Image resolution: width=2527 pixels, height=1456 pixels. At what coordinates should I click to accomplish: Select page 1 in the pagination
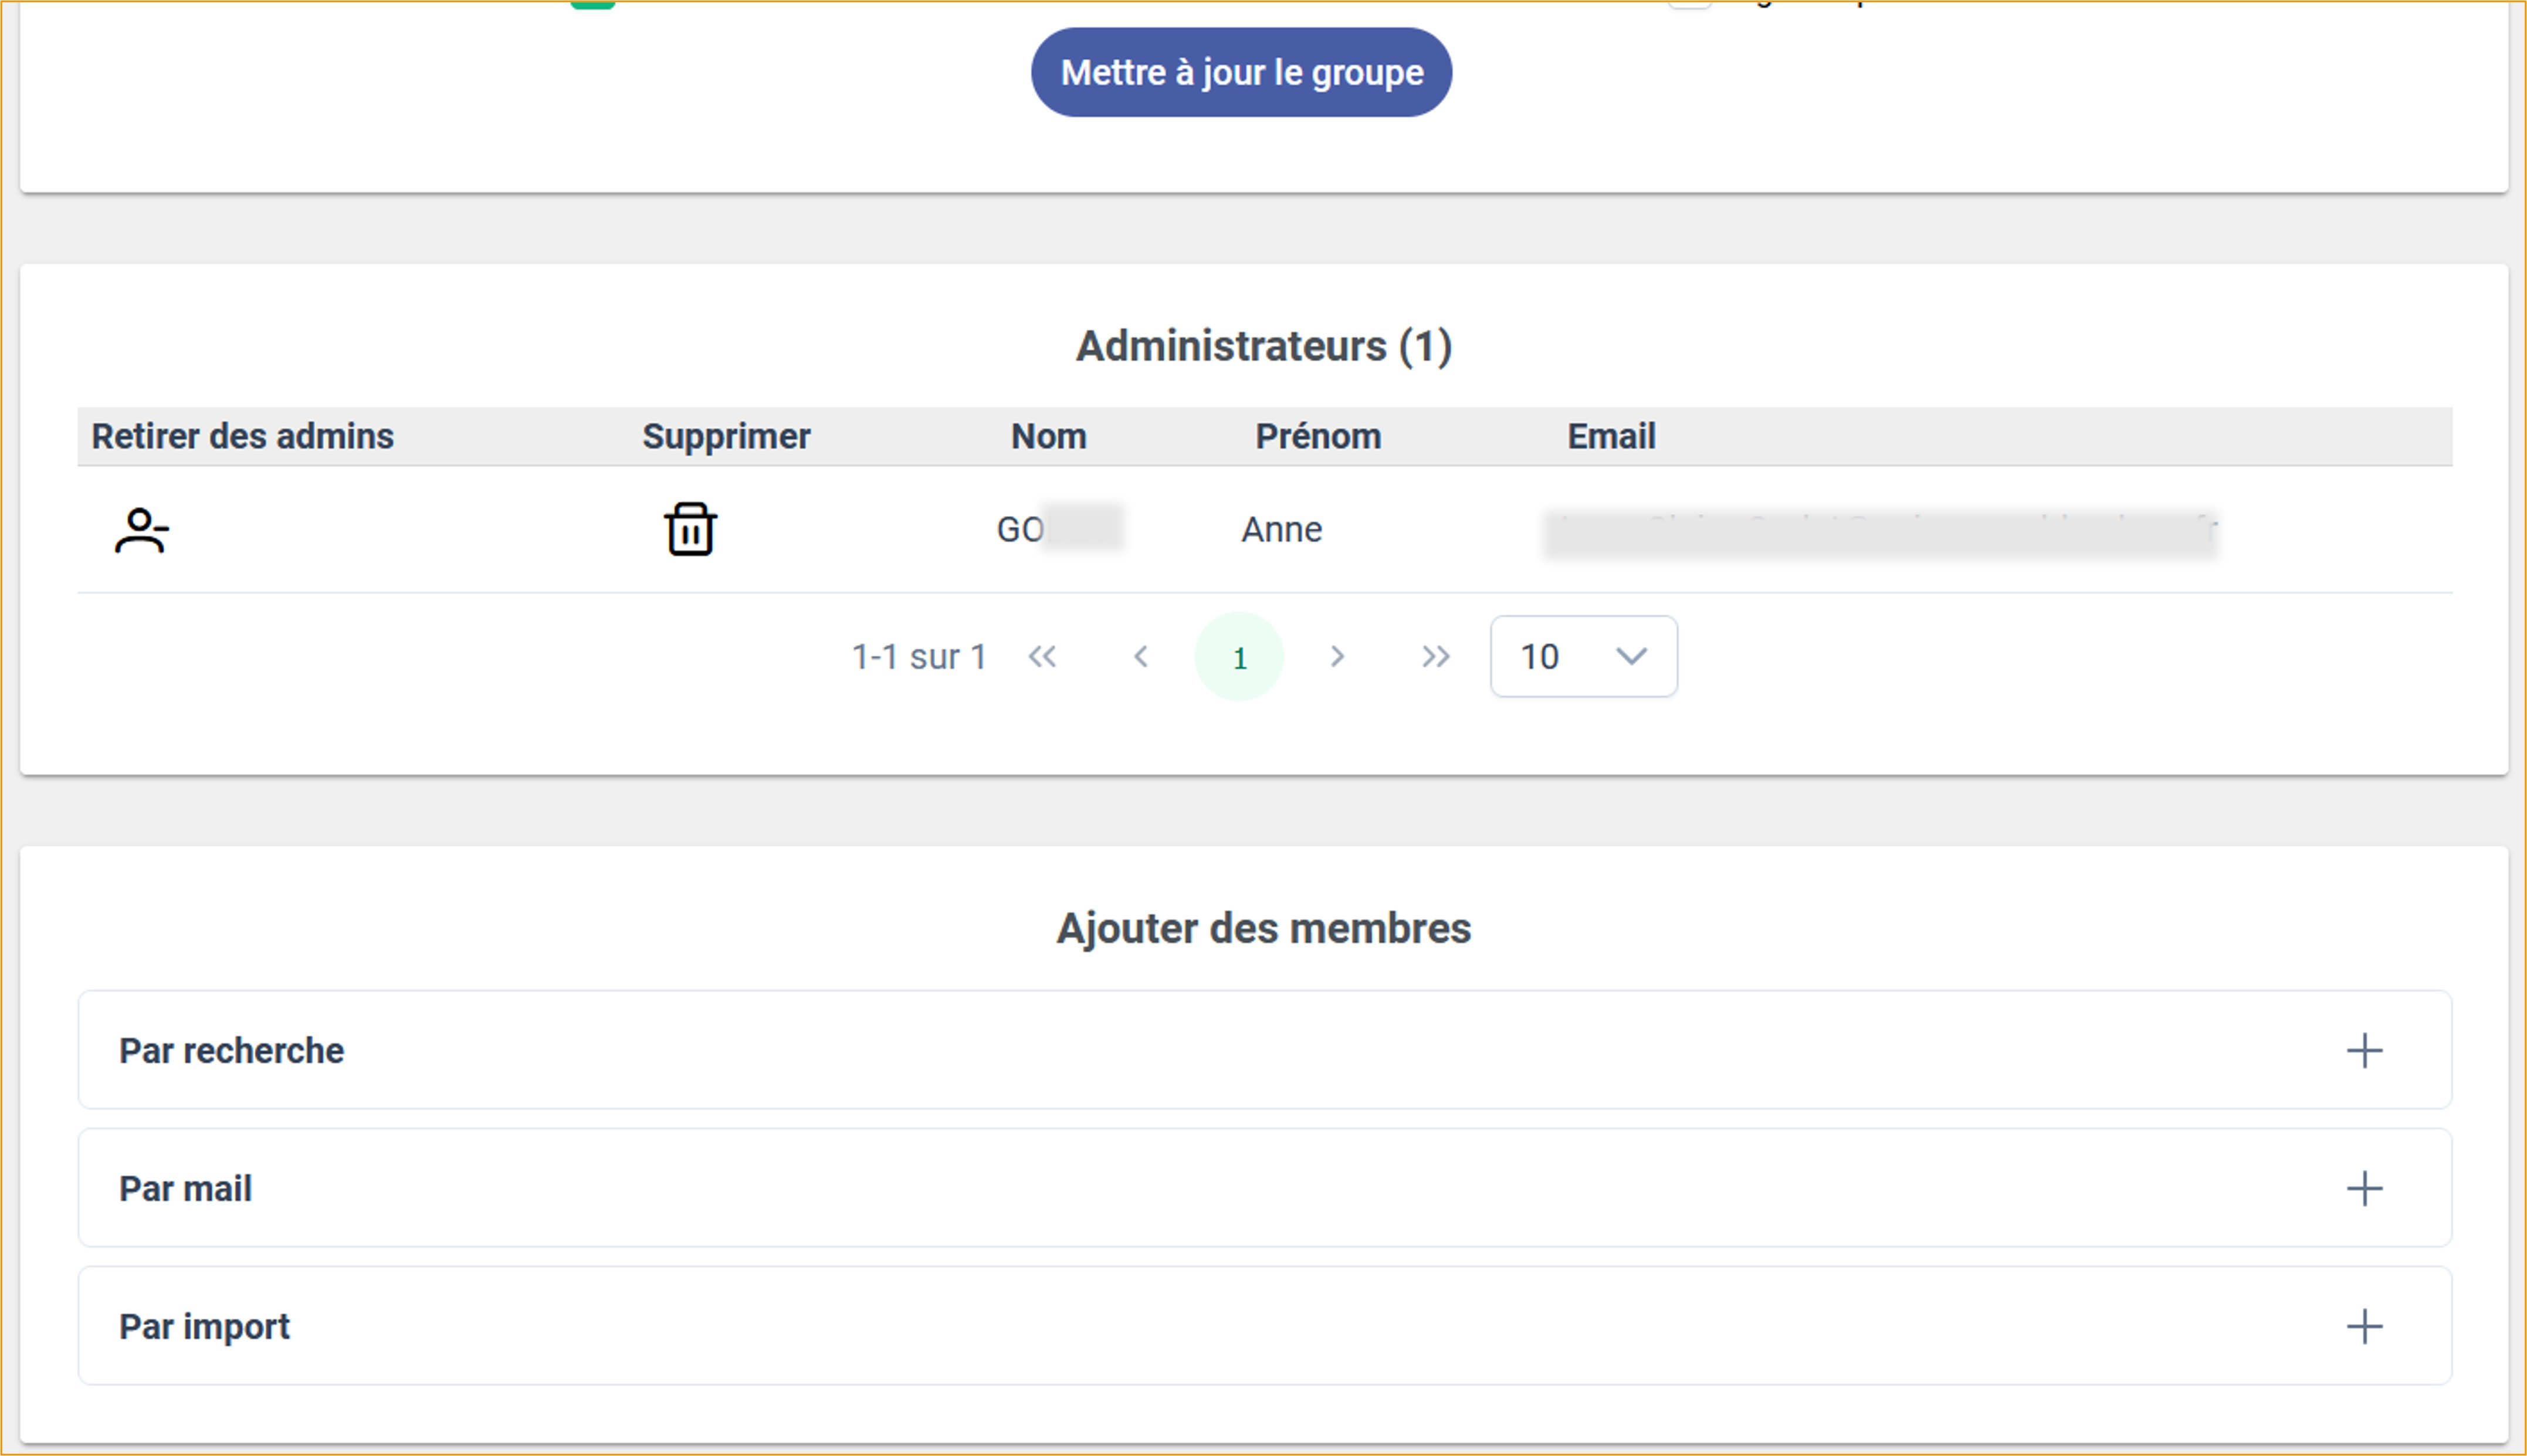tap(1239, 657)
